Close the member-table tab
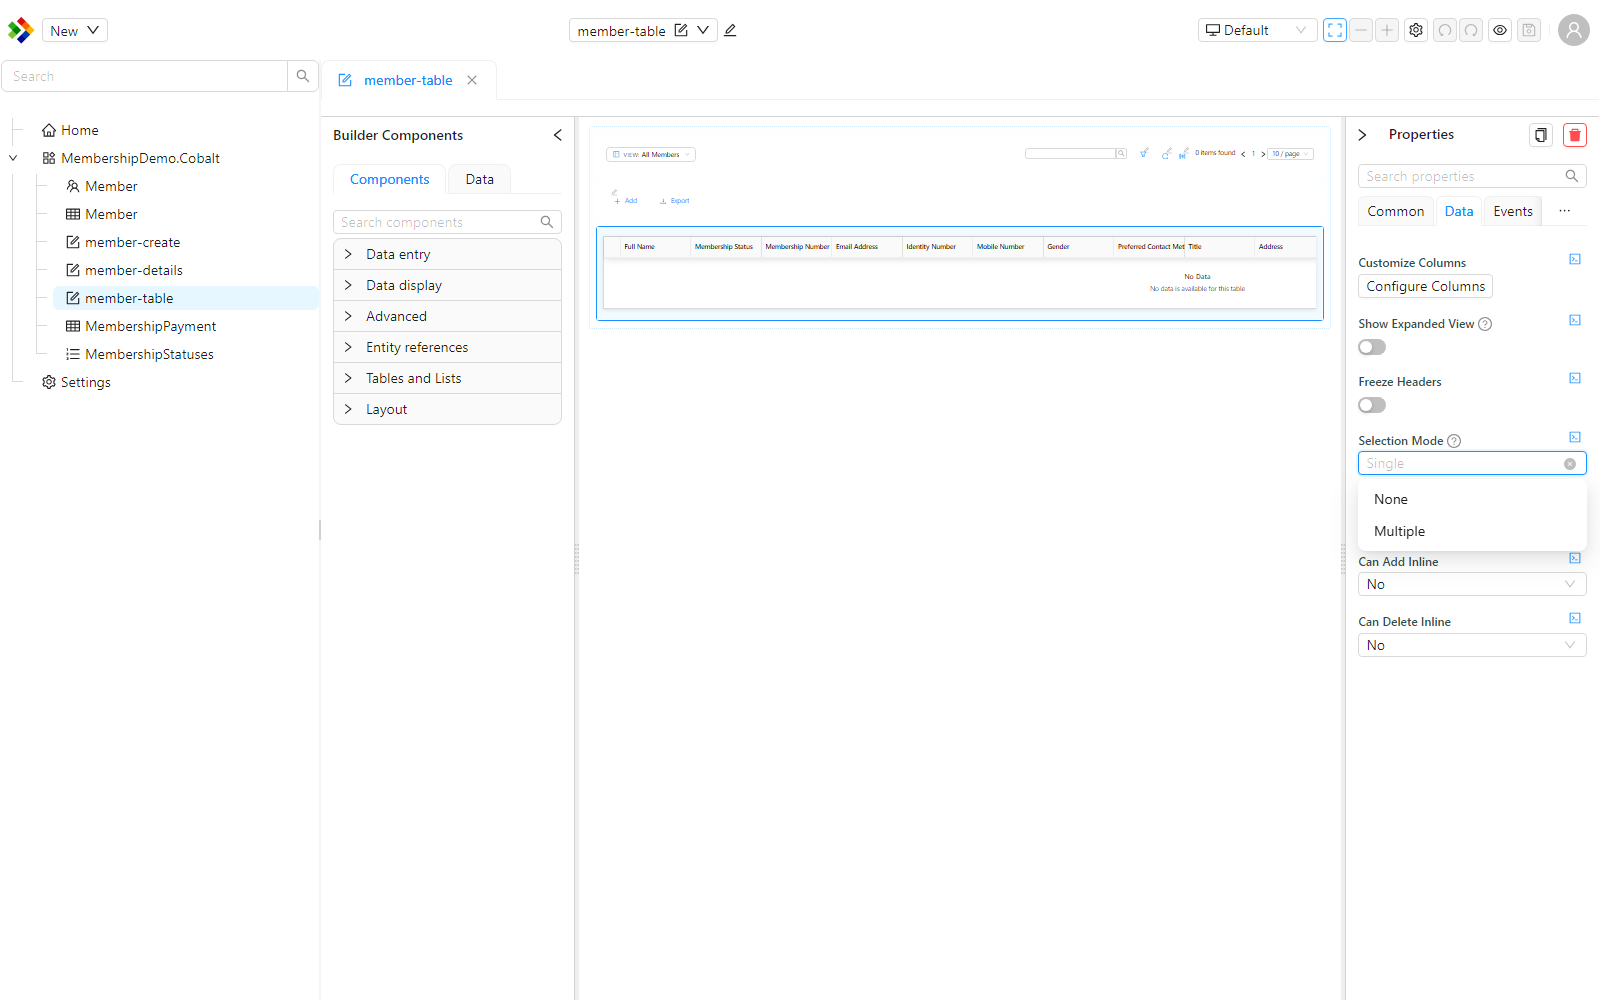The width and height of the screenshot is (1600, 1000). (472, 80)
